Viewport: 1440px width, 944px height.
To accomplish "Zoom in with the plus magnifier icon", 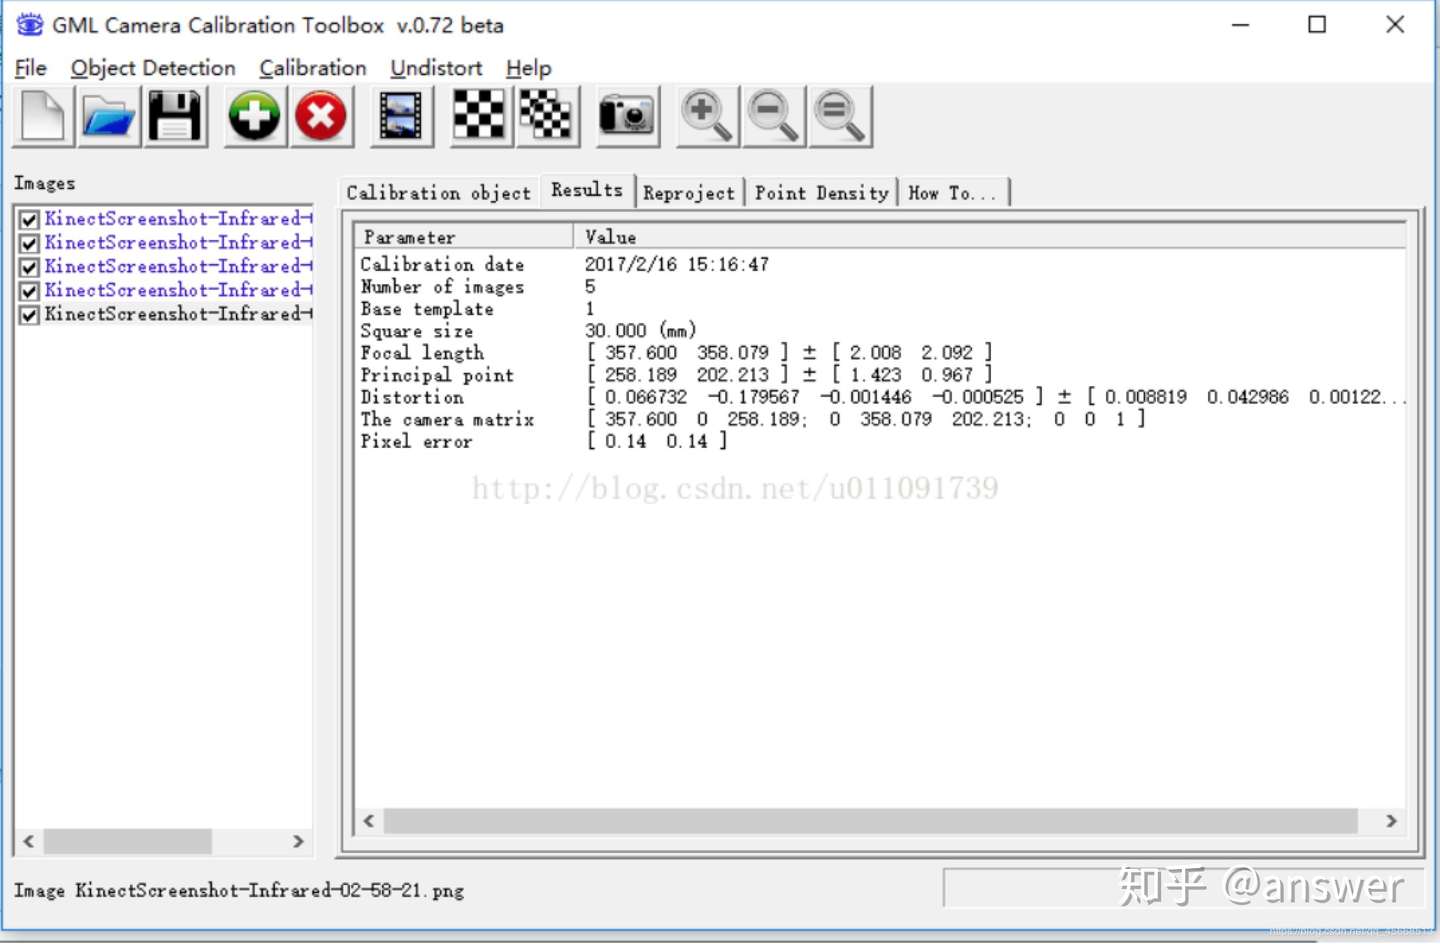I will click(707, 116).
